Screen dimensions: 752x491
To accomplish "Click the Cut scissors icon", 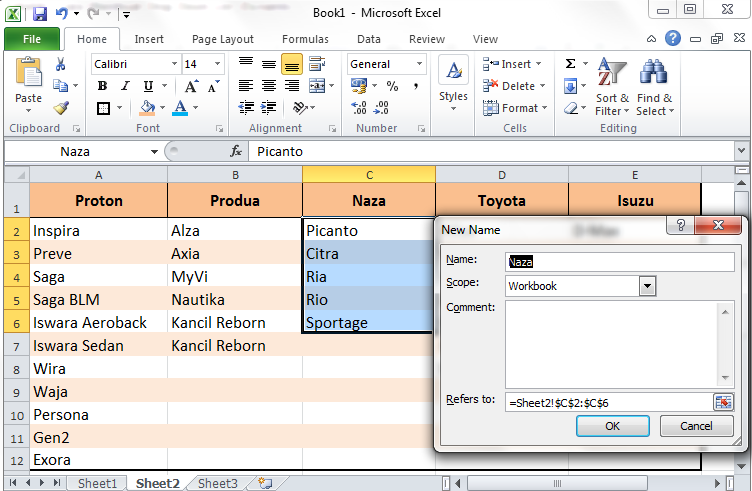I will click(60, 64).
